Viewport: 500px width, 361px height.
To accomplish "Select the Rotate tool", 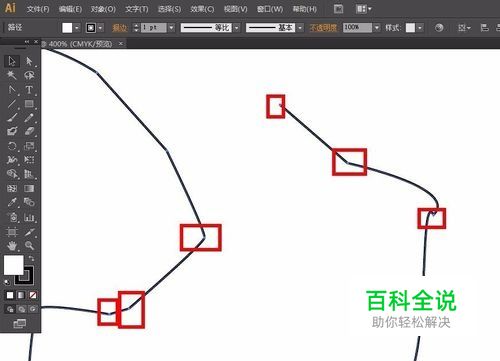I will pos(12,146).
